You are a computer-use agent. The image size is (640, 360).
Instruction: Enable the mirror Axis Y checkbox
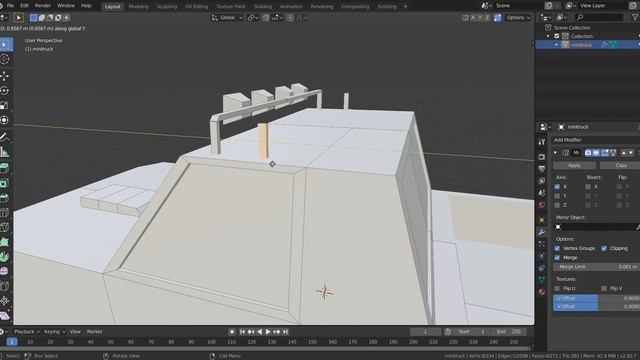(557, 196)
